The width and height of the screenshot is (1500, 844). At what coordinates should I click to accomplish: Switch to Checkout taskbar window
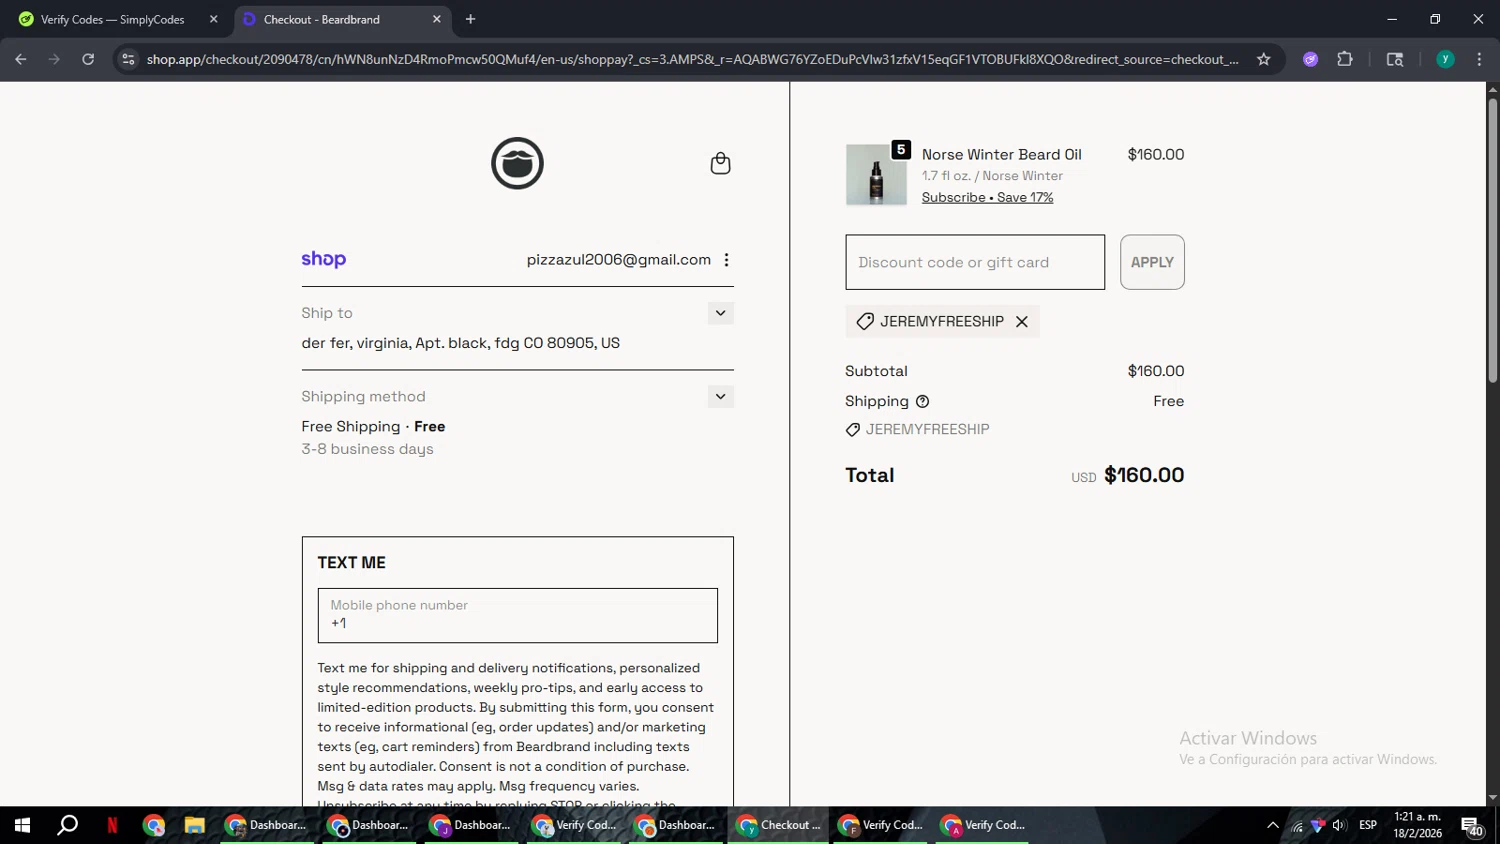pyautogui.click(x=778, y=825)
